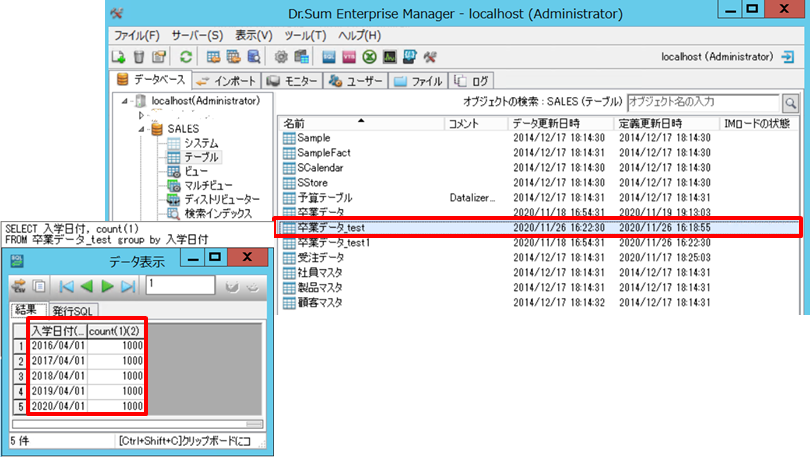This screenshot has height=457, width=810.
Task: Select the マルチビュー tree item
Action: [208, 185]
